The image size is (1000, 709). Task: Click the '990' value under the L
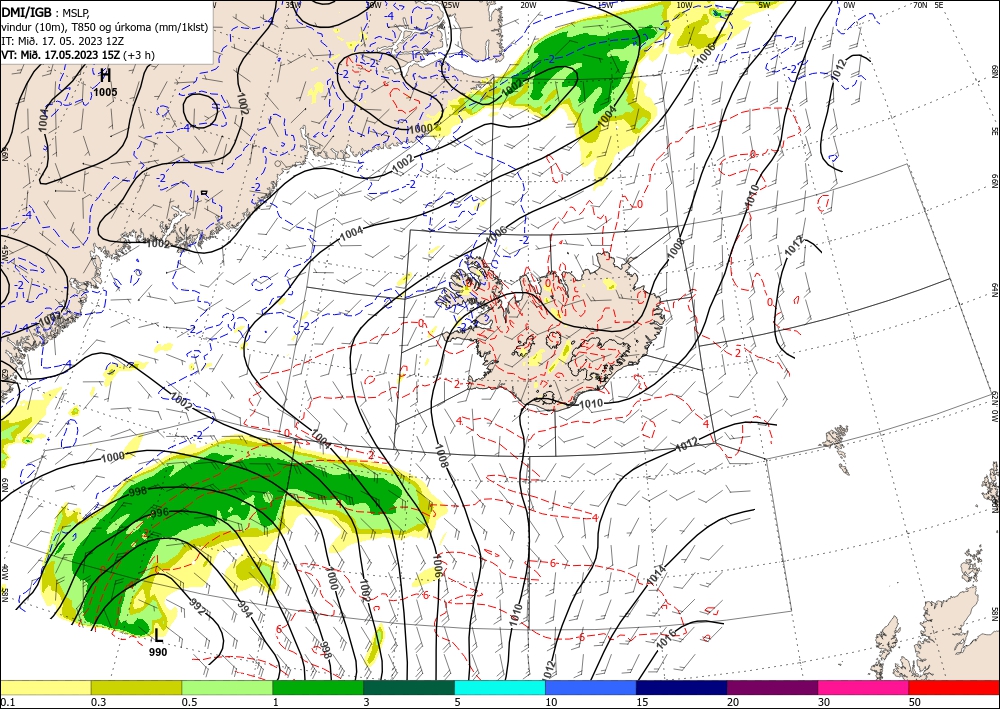pos(158,652)
